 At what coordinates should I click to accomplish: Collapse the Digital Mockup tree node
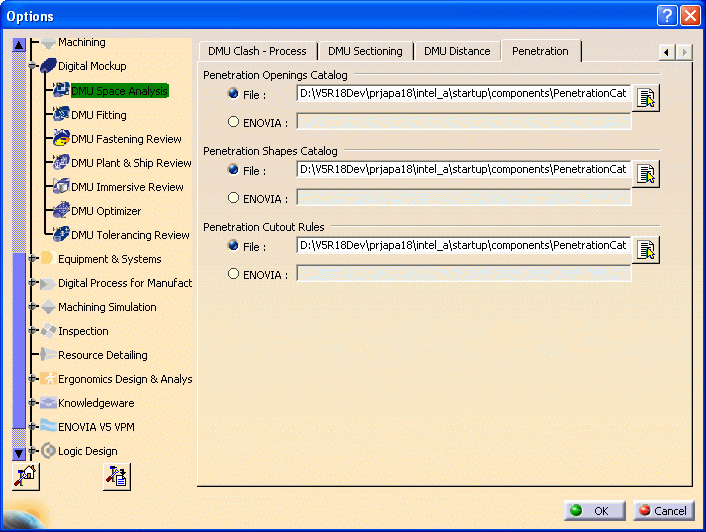point(33,67)
